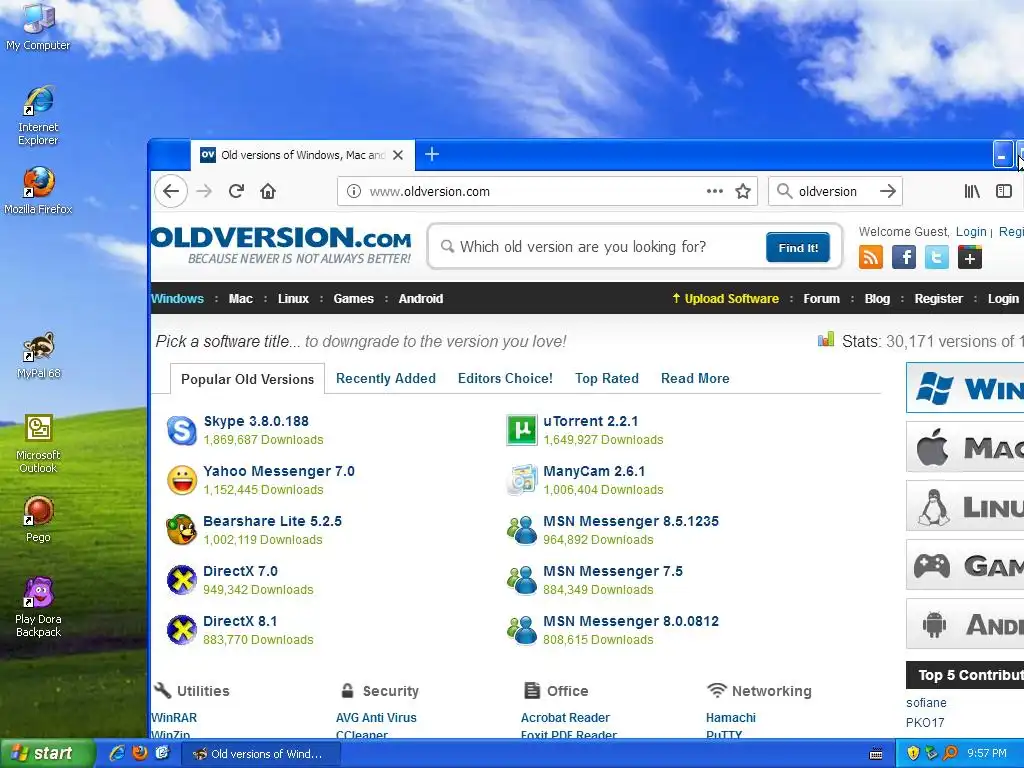Open Mozilla Firefox desktop shortcut

38,191
